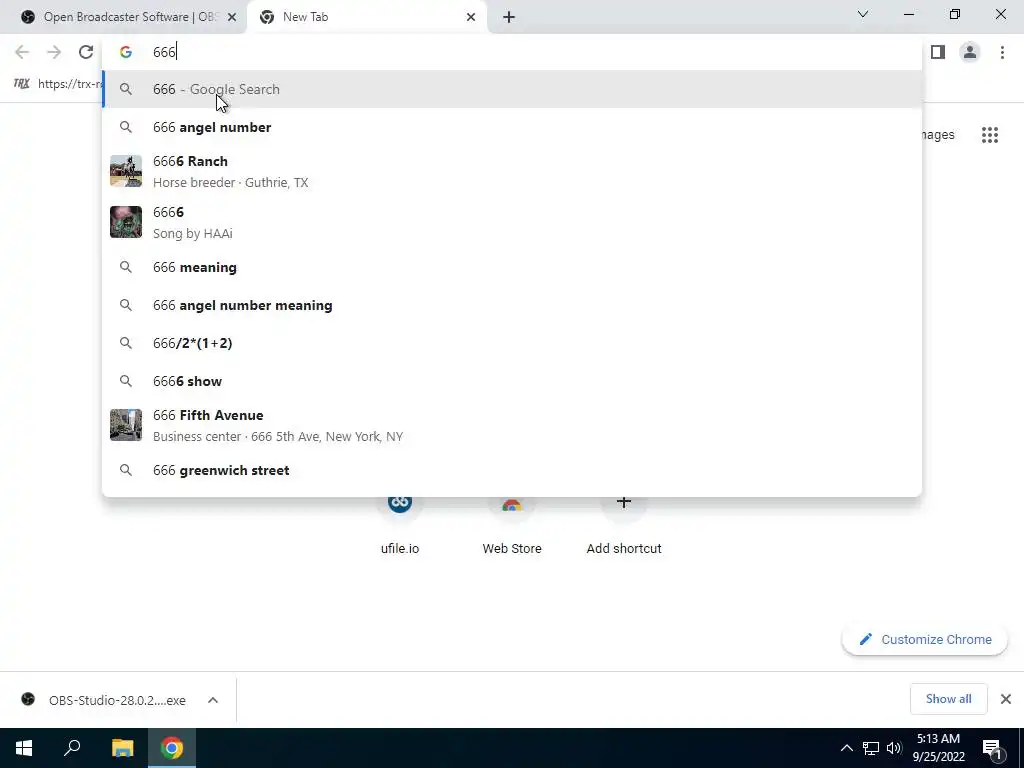1024x768 pixels.
Task: Switch to the New Tab tab
Action: (x=367, y=18)
